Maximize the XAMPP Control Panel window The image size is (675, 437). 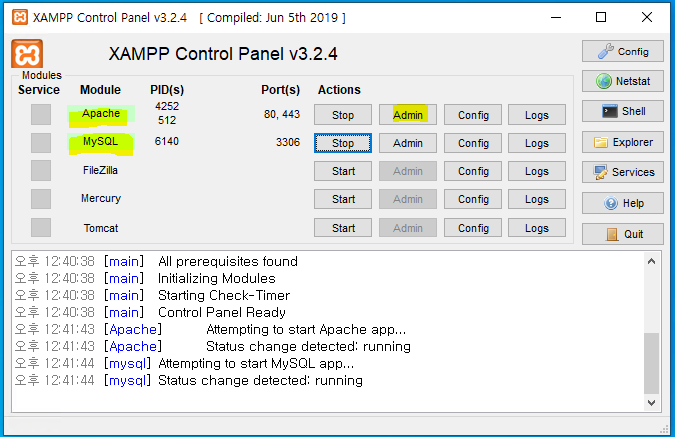pyautogui.click(x=601, y=17)
